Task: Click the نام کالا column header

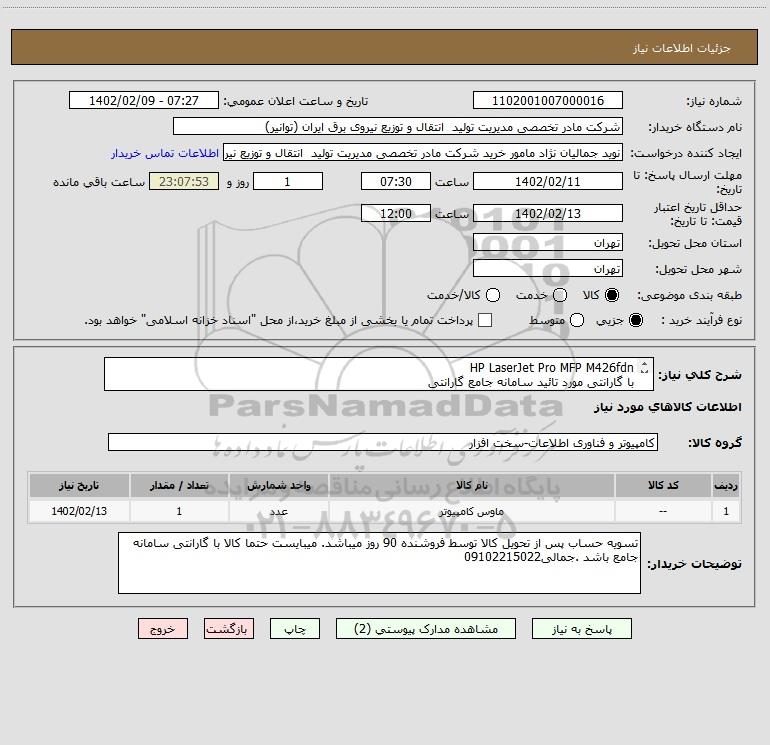Action: (471, 485)
